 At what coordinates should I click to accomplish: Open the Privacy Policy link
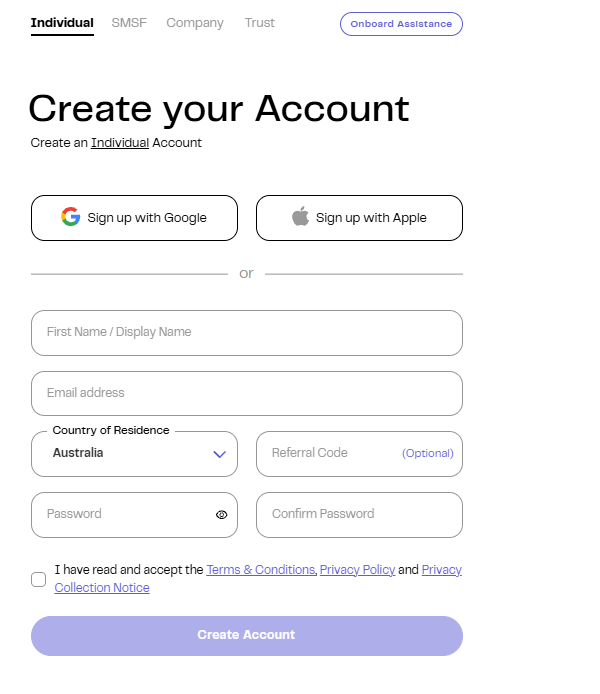coord(357,570)
